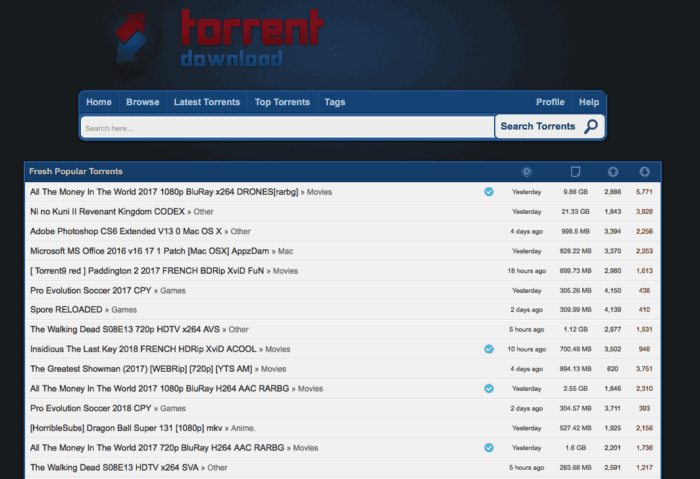The image size is (700, 479).
Task: Click verified badge on Insidious The Last Key row
Action: tap(489, 349)
